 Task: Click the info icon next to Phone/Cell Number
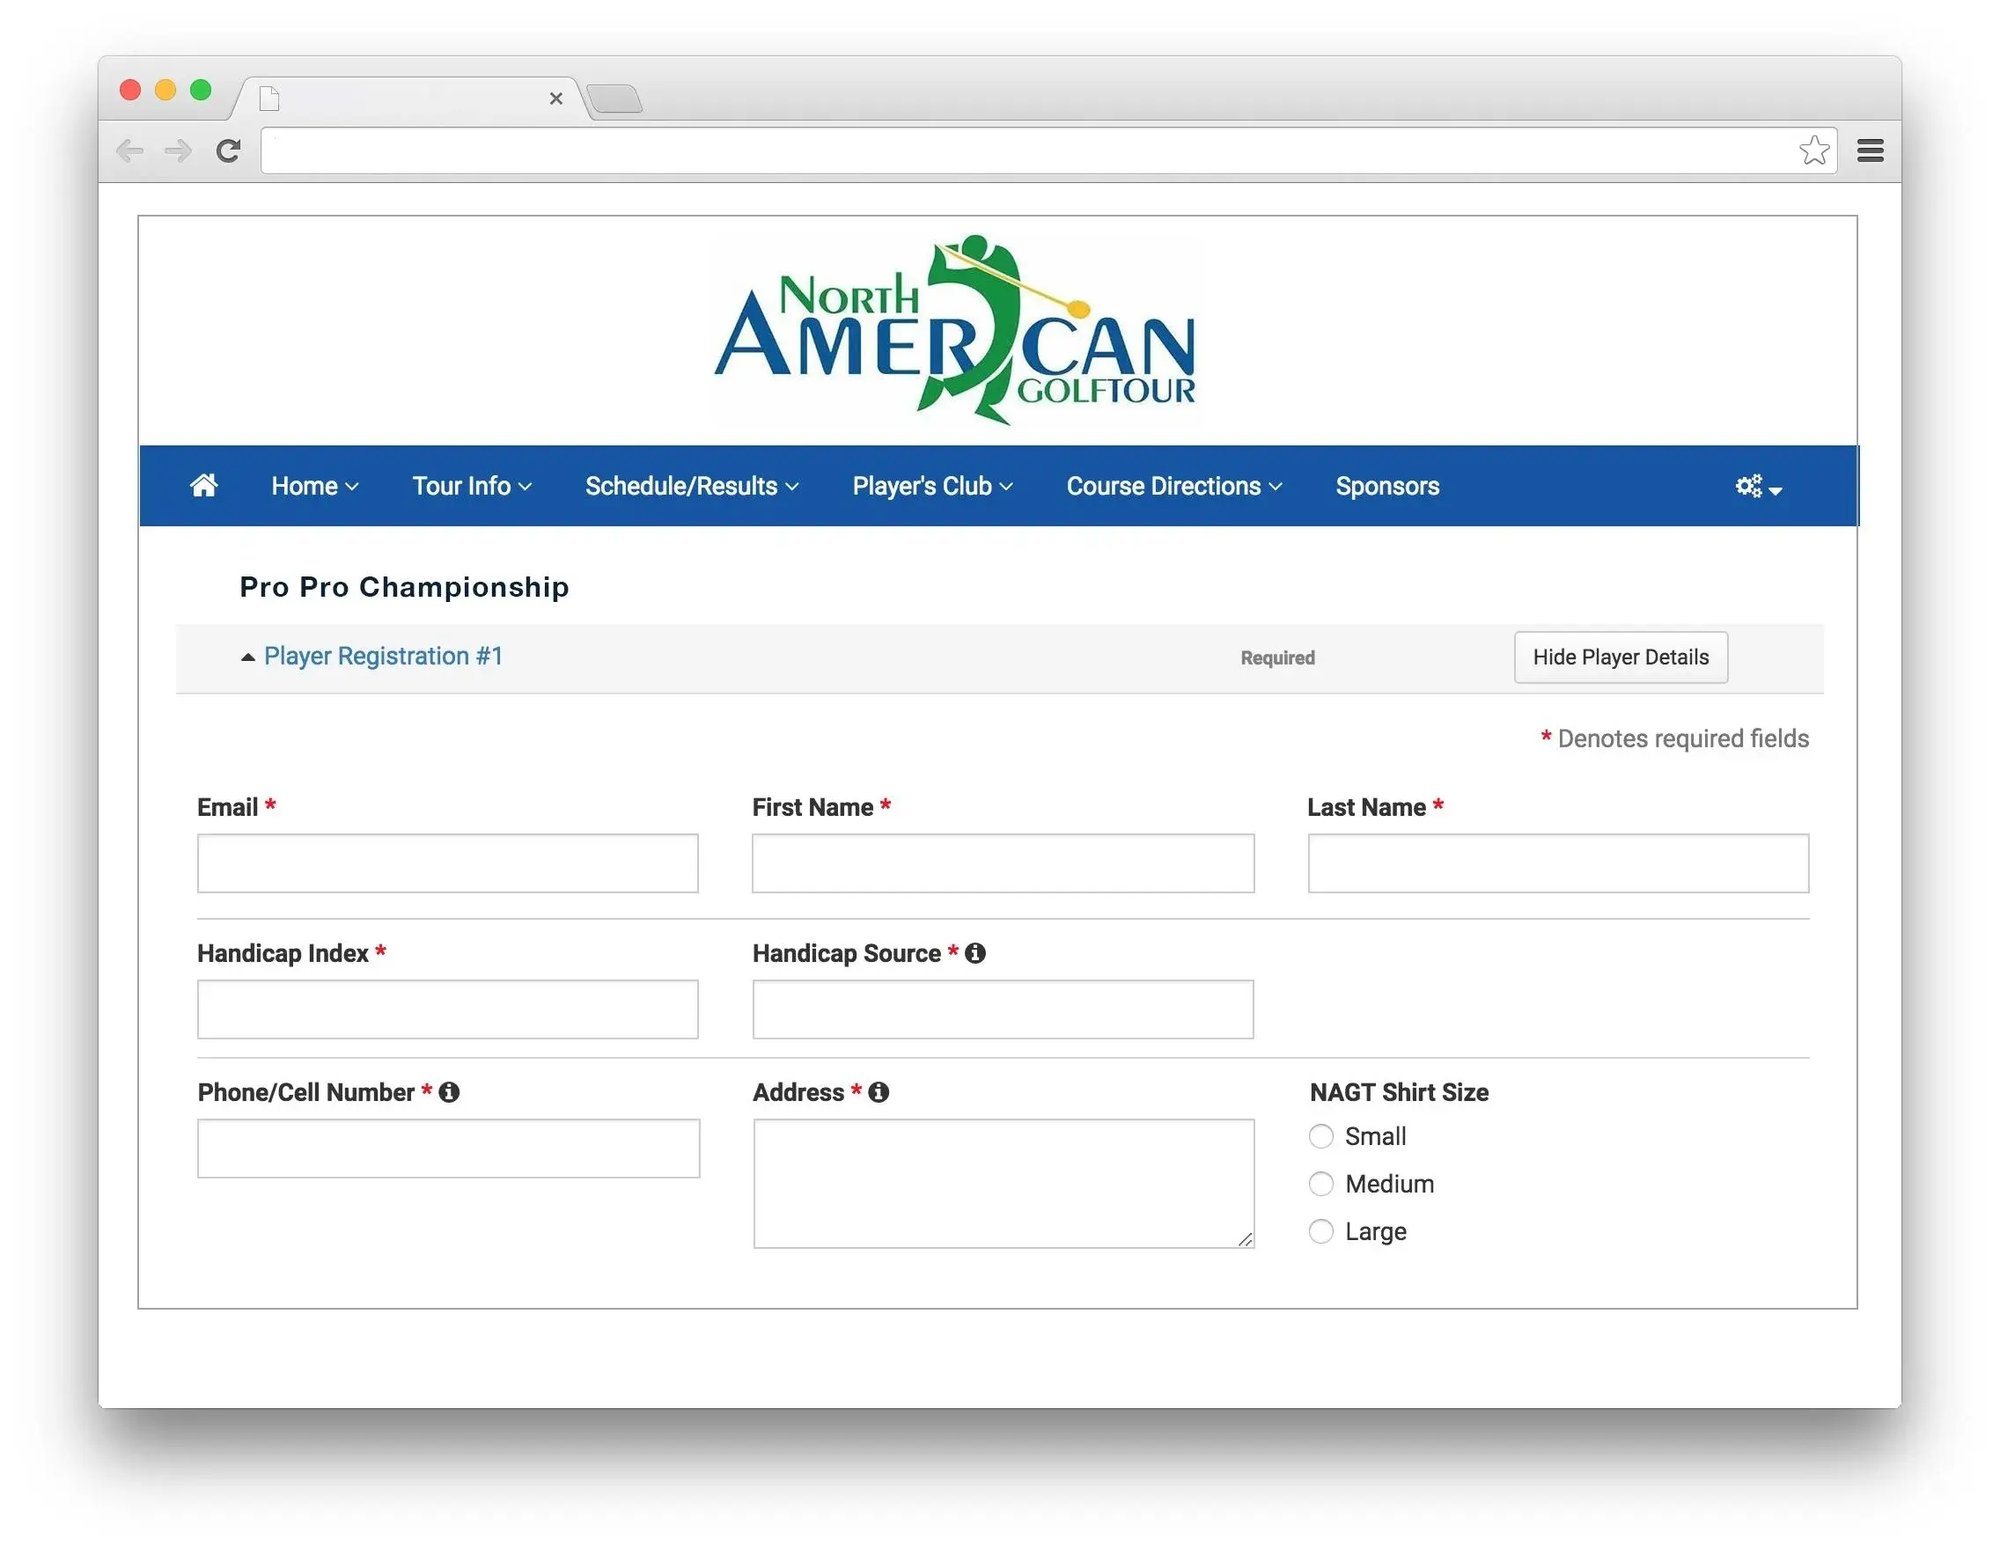click(451, 1091)
